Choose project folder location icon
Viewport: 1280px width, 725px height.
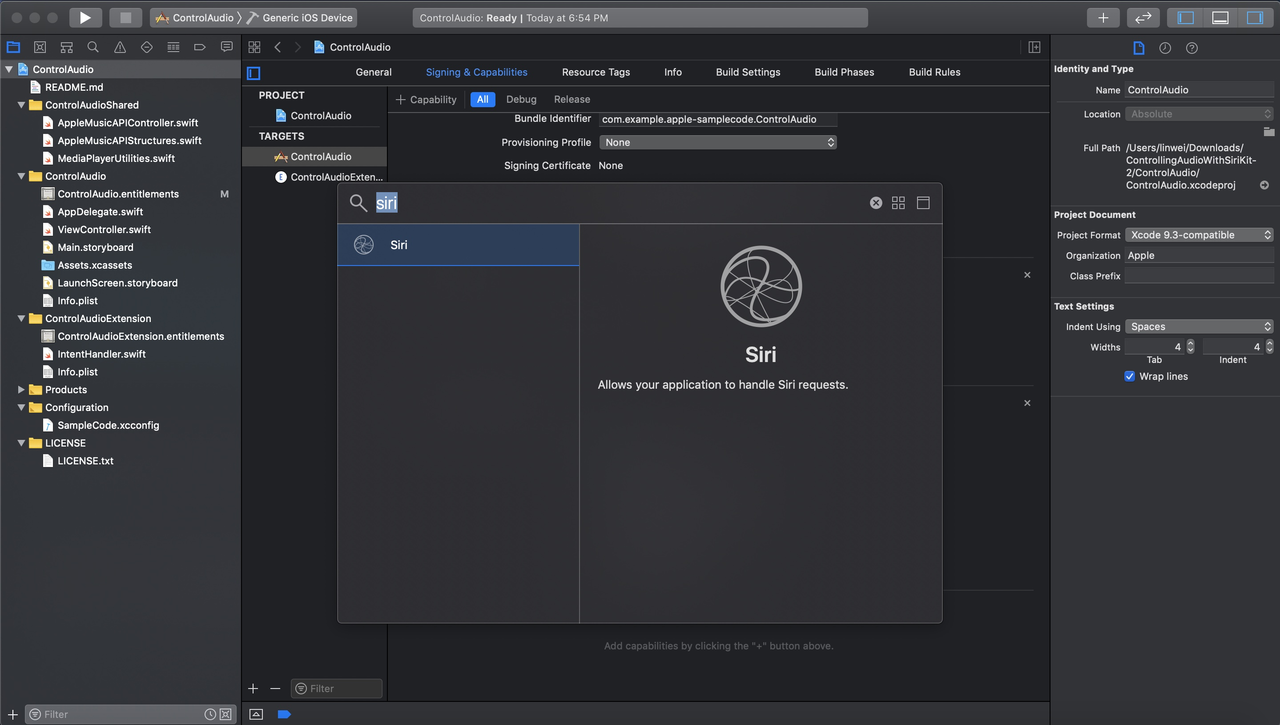point(1268,131)
